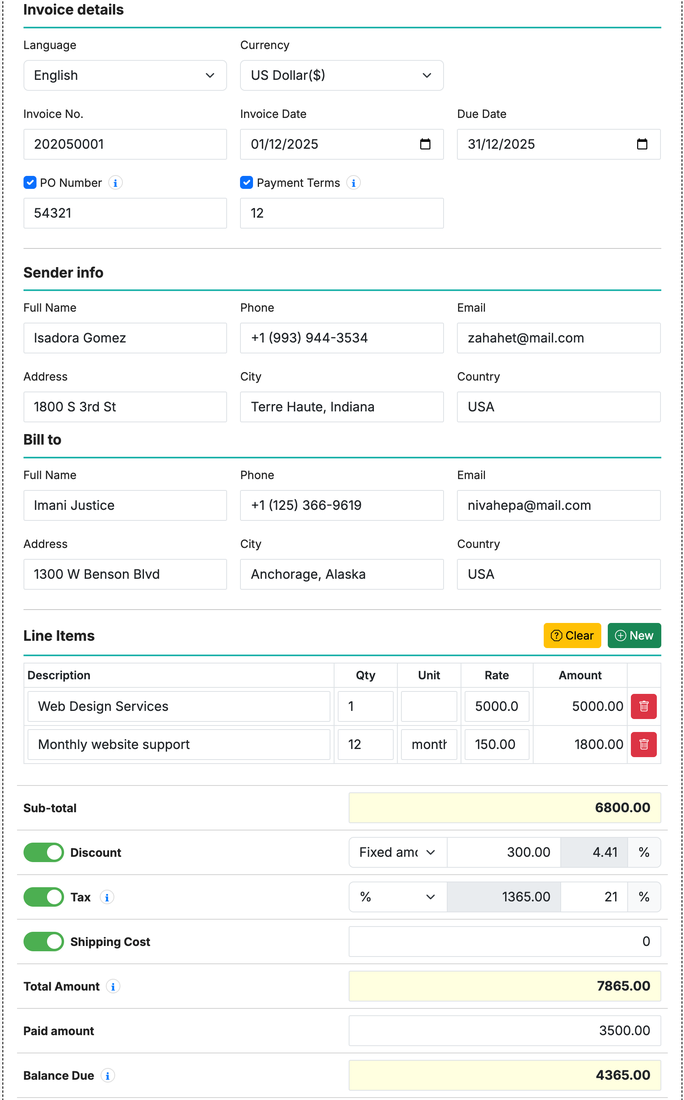The image size is (684, 1100).
Task: Open the discount type selector showing Fixed amount
Action: 397,852
